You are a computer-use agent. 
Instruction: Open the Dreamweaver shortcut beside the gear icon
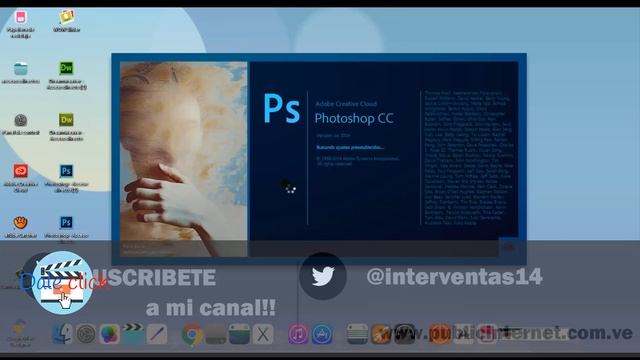tap(66, 120)
